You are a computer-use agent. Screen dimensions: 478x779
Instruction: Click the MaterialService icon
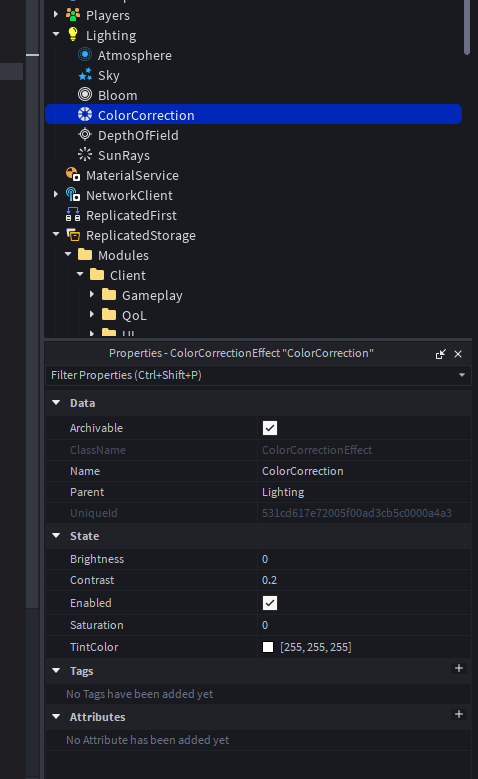[73, 174]
